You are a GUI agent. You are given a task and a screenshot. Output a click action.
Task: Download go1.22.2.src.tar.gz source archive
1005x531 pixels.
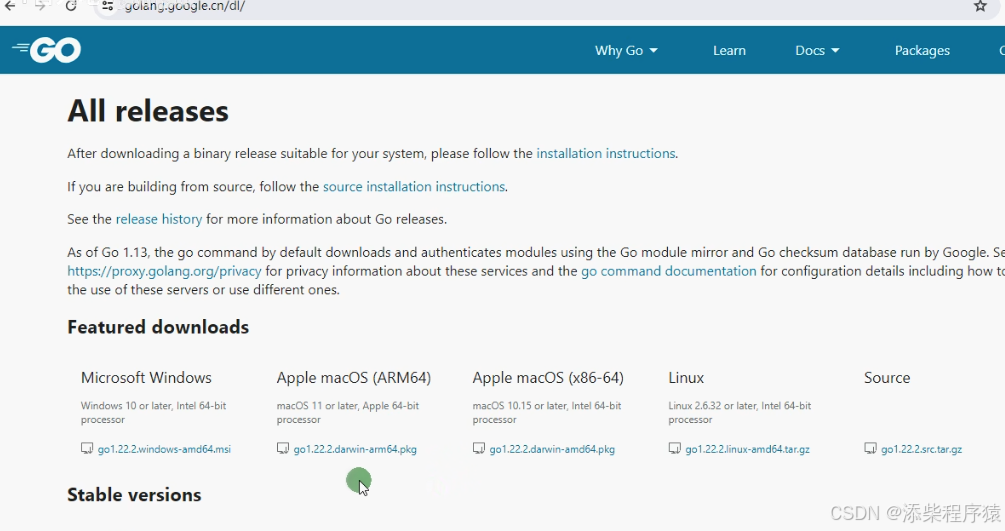922,449
